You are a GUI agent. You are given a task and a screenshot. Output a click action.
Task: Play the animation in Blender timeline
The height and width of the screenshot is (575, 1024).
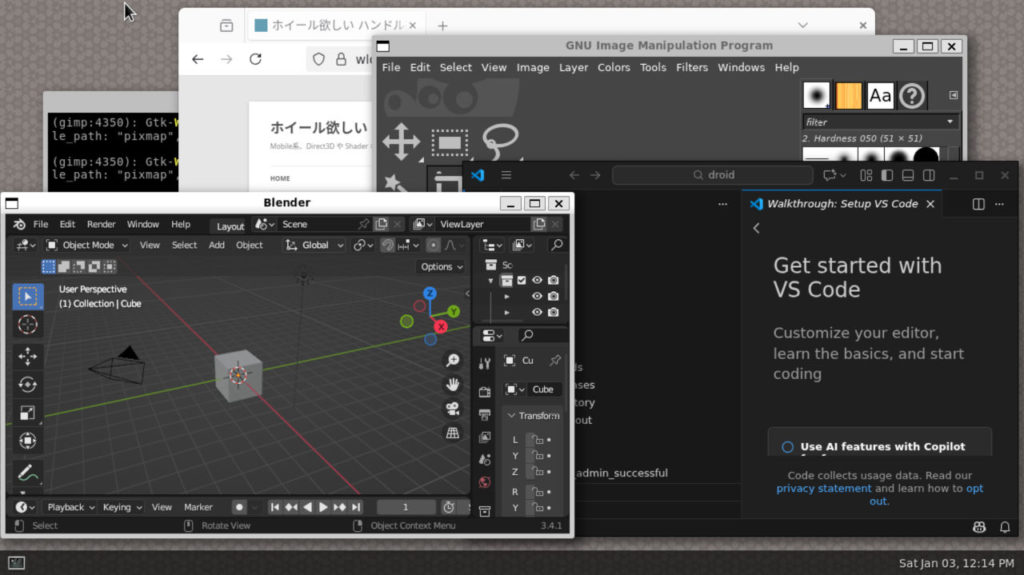(323, 507)
